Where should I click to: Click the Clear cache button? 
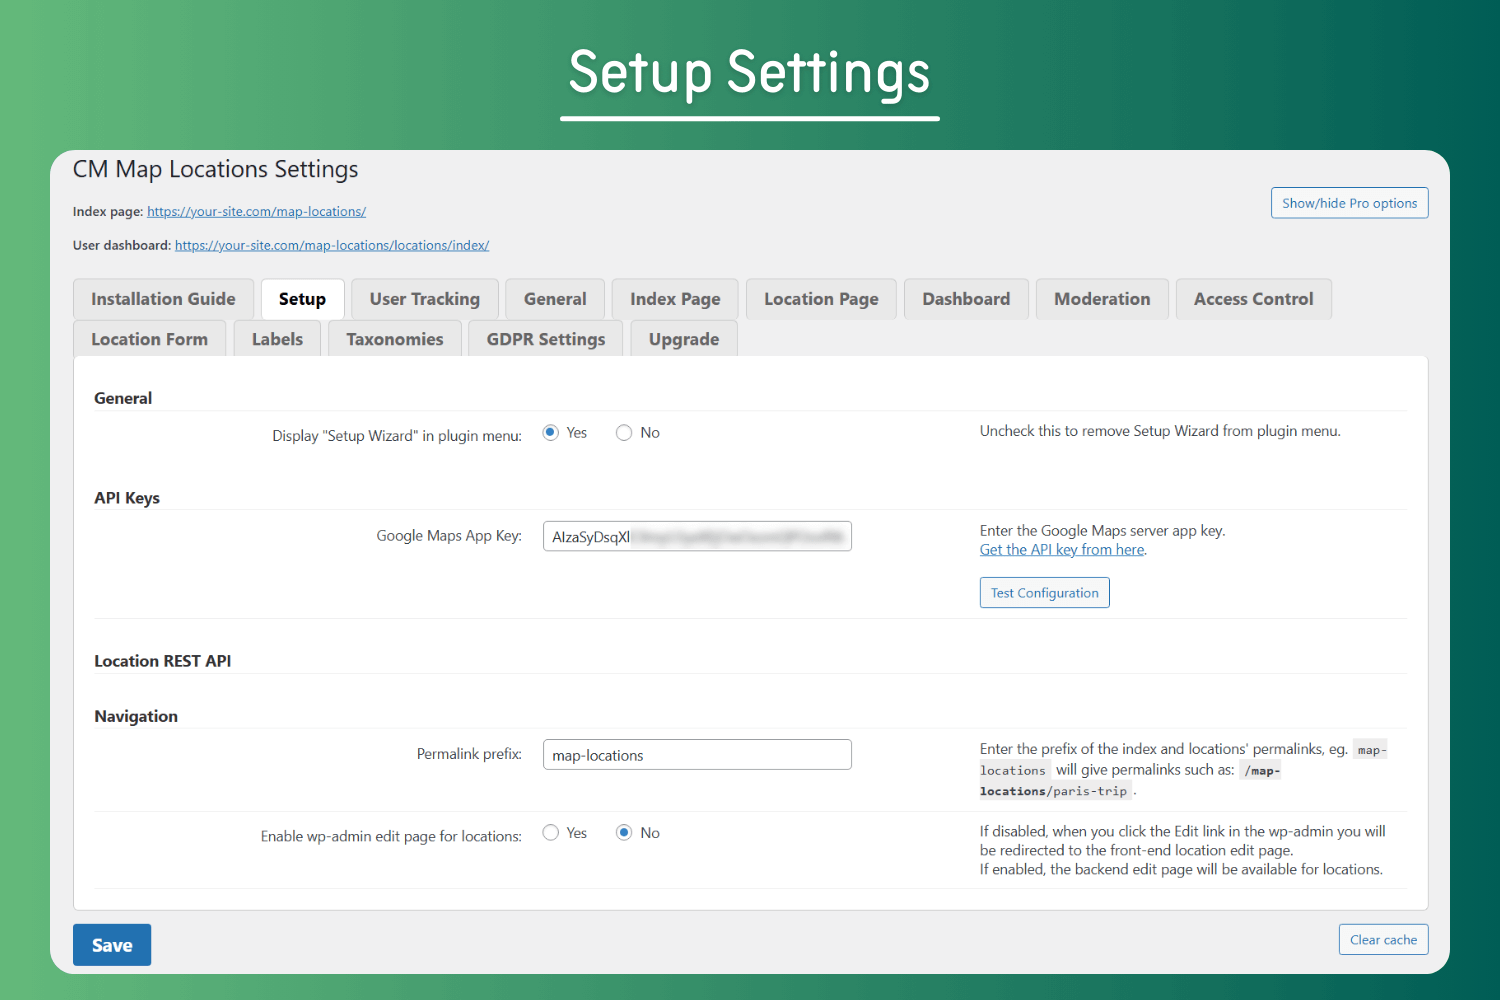1383,940
